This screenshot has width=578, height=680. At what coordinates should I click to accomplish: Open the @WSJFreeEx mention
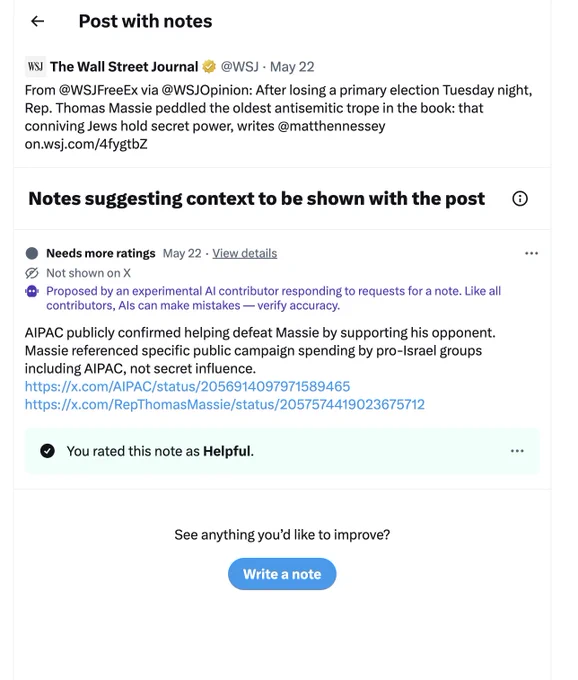pos(98,90)
